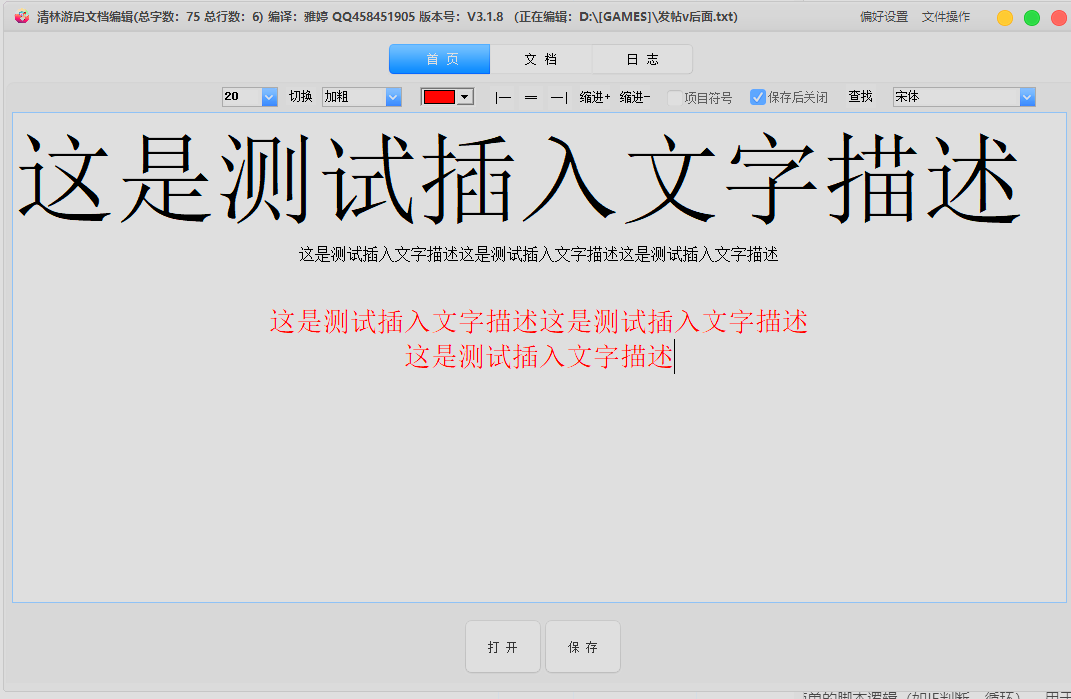Open the 宋体 font family dropdown
1071x699 pixels.
[963, 96]
